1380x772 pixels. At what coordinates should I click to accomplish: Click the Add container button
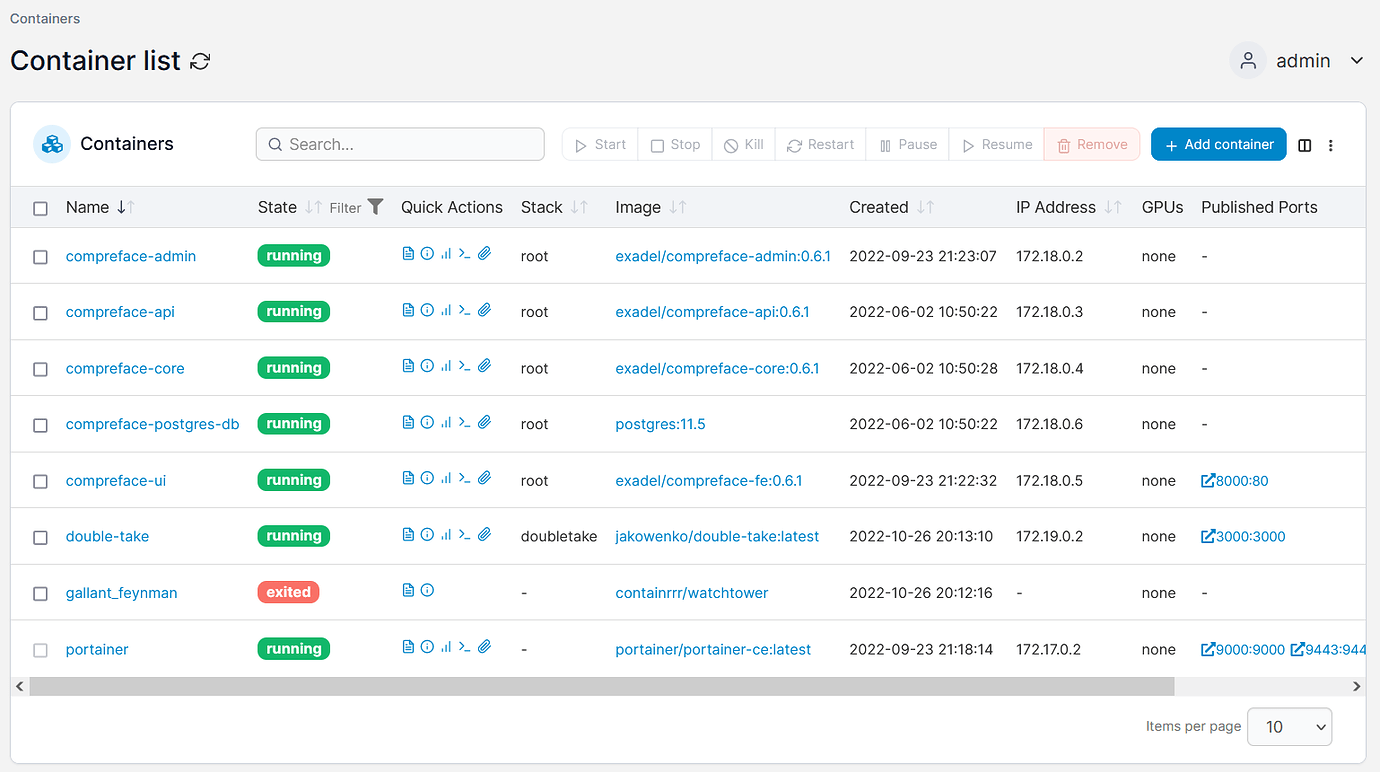[1219, 144]
